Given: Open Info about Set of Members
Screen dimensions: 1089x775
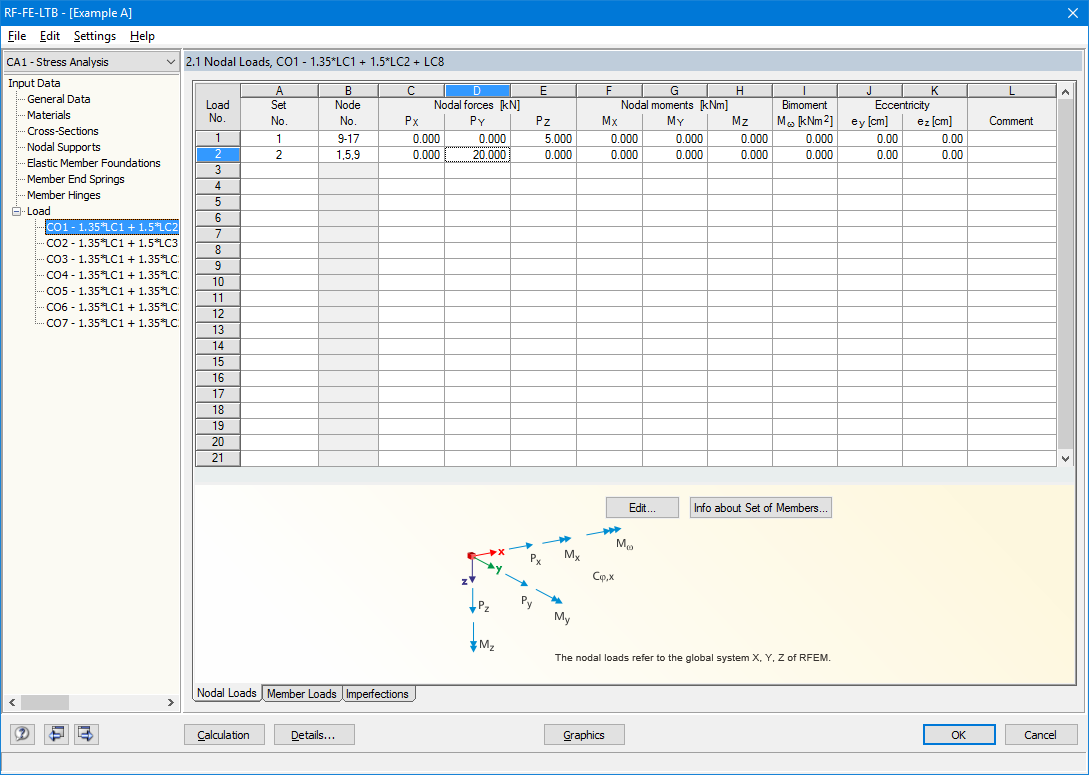Looking at the screenshot, I should [x=760, y=508].
